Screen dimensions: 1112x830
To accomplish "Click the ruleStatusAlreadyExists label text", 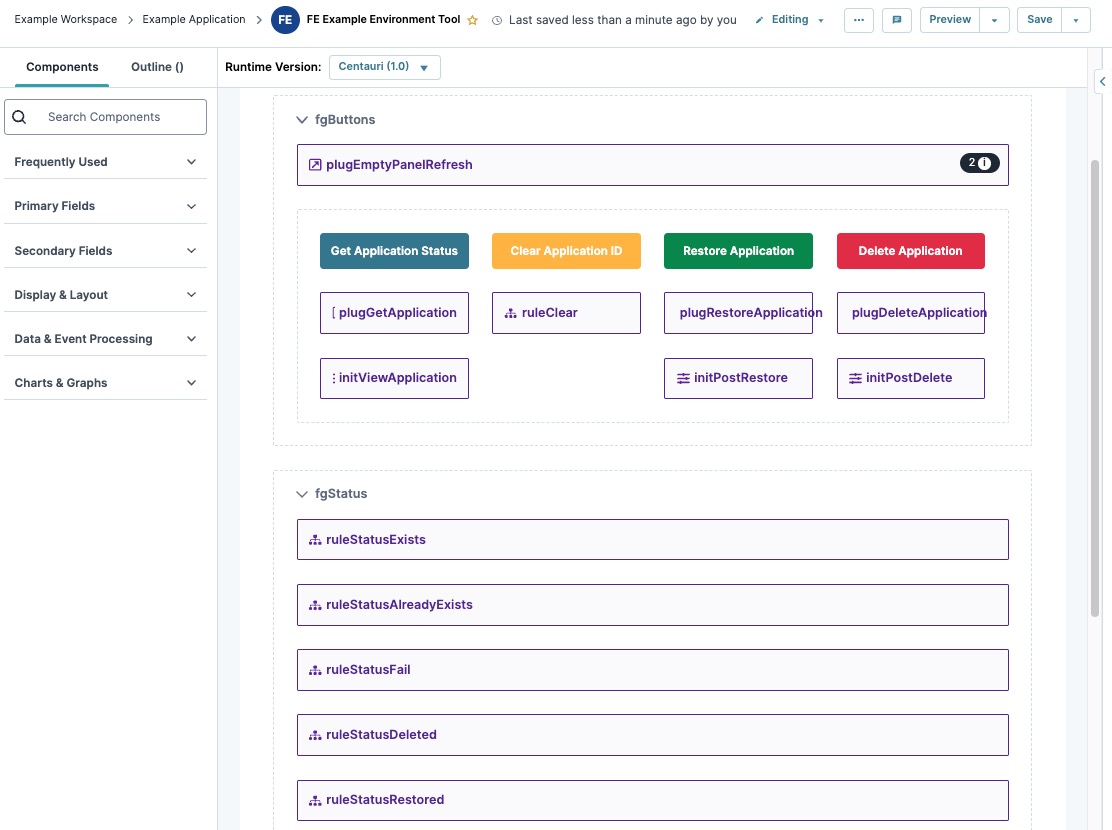I will point(399,605).
